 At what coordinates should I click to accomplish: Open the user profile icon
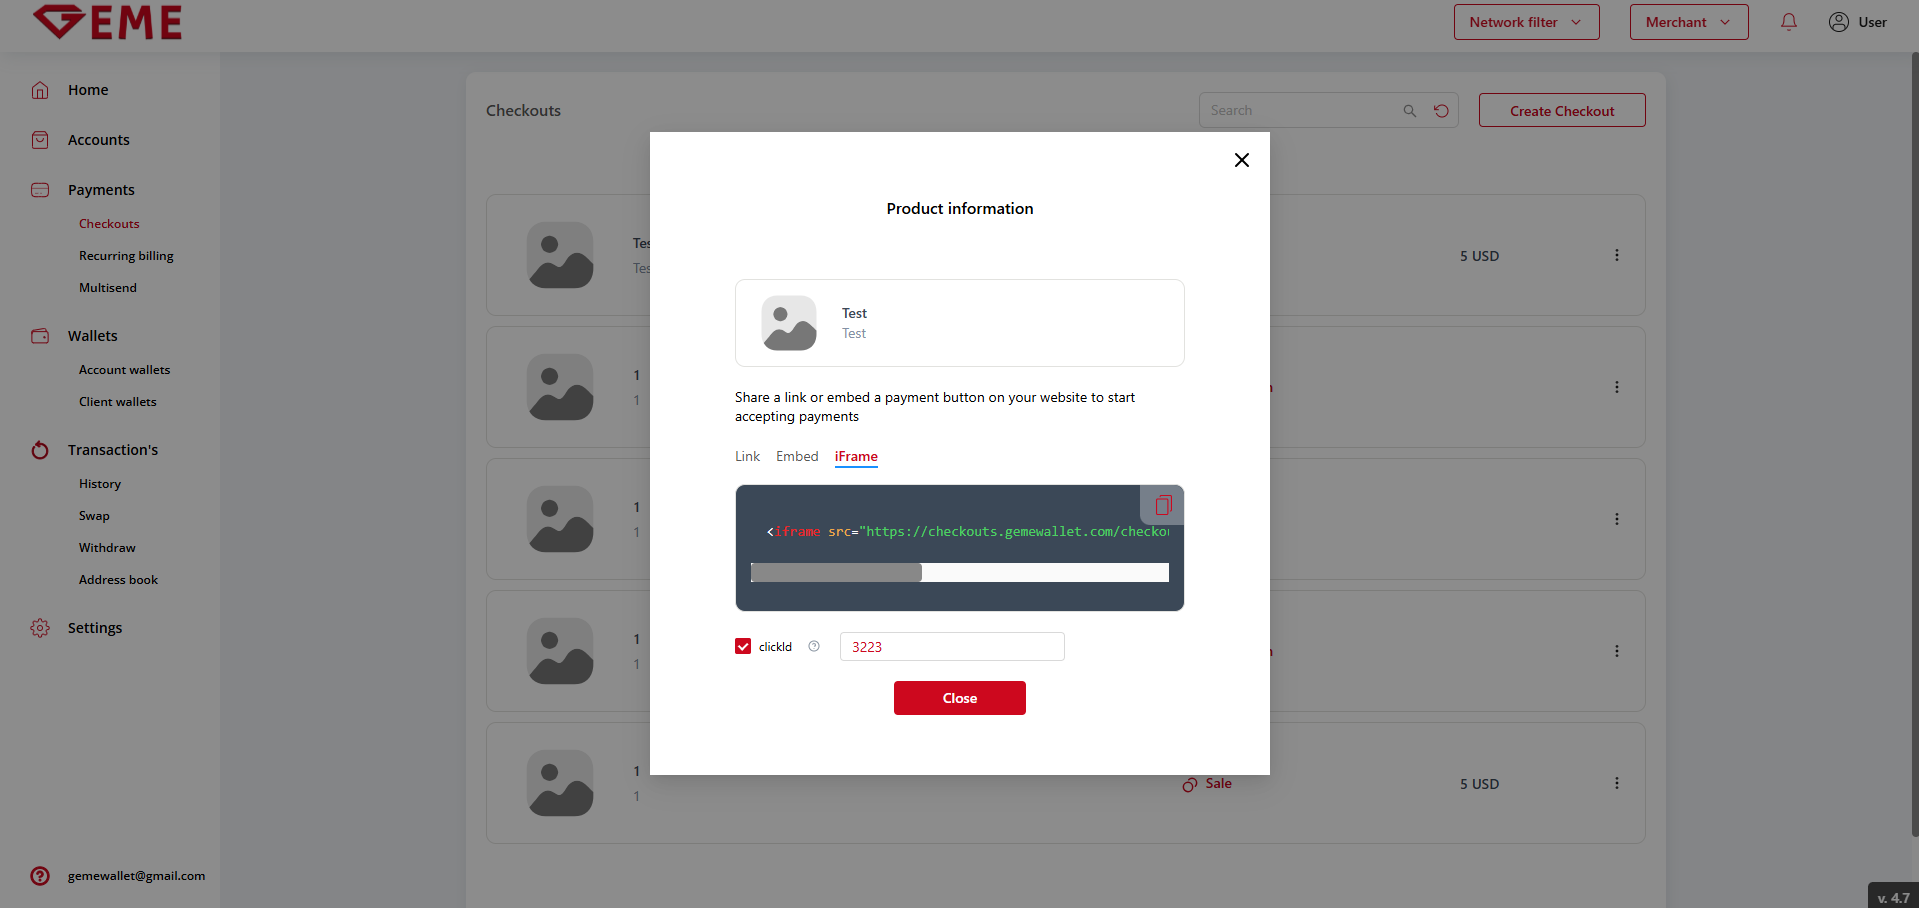[1838, 22]
